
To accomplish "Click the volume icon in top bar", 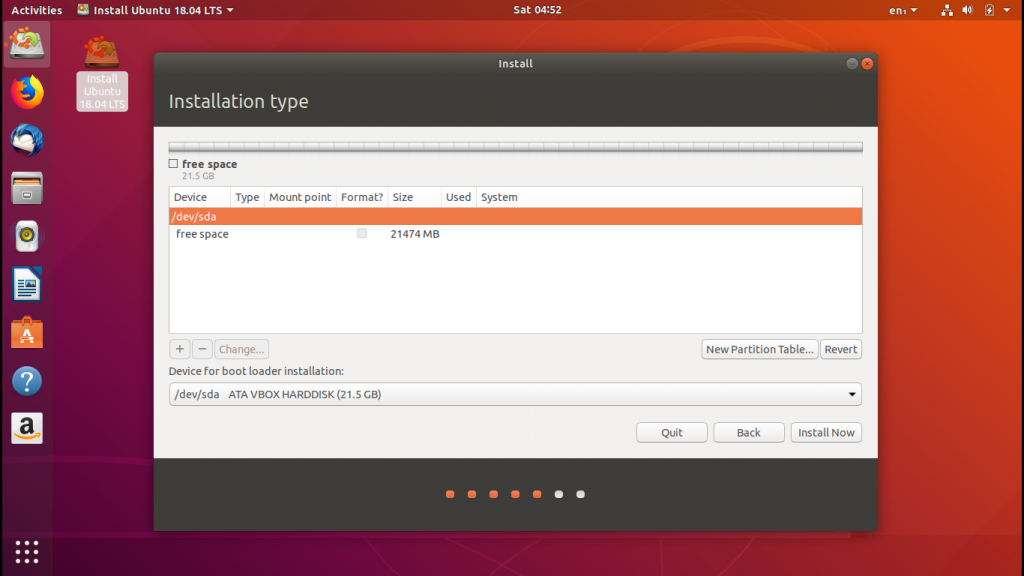I will click(967, 10).
